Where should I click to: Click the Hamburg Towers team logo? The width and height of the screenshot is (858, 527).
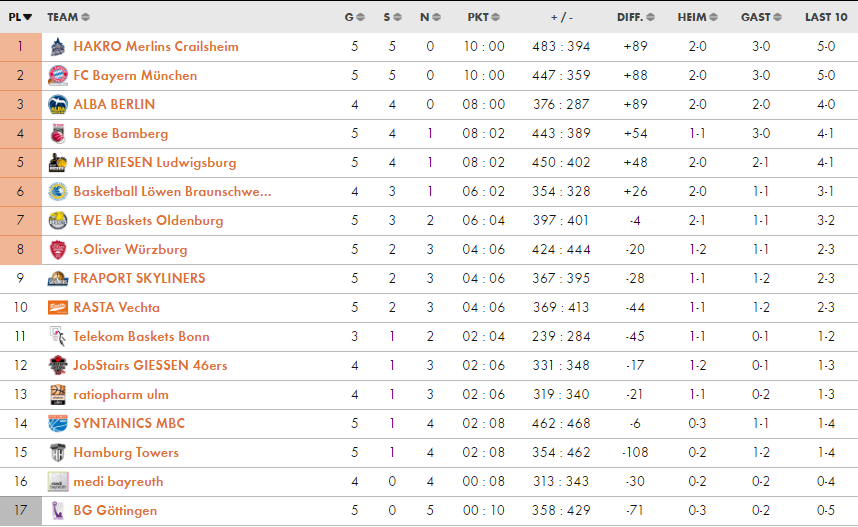pos(57,452)
